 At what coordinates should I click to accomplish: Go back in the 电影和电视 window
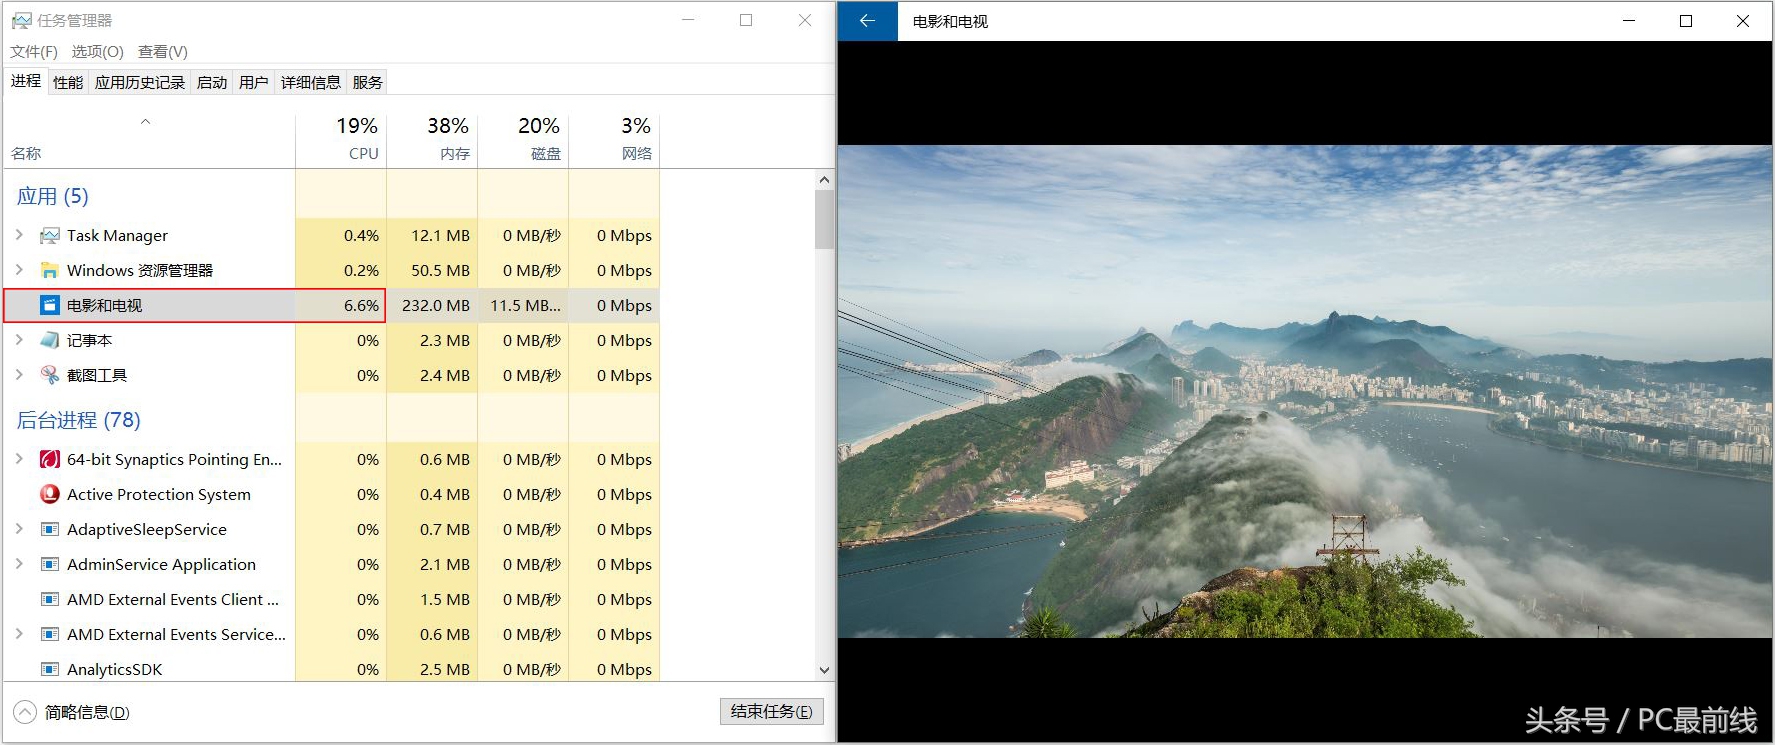[867, 21]
